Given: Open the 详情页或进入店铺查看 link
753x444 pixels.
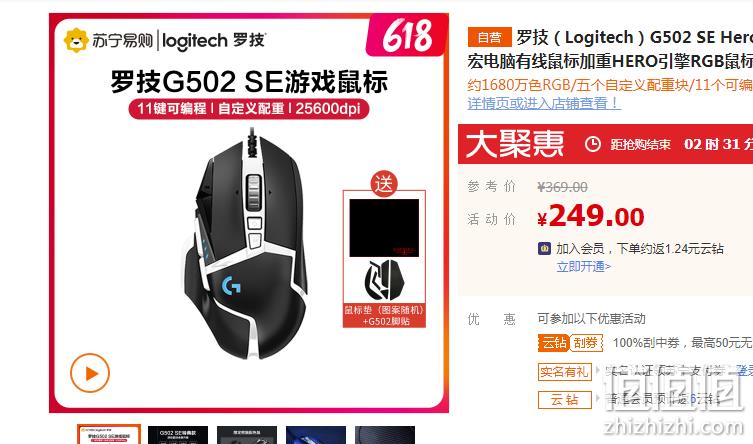Looking at the screenshot, I should pos(544,103).
